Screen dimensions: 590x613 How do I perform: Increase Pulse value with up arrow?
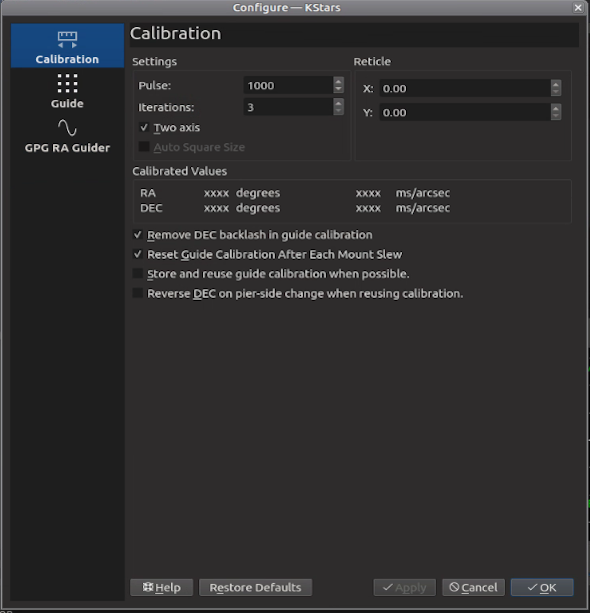[x=339, y=81]
